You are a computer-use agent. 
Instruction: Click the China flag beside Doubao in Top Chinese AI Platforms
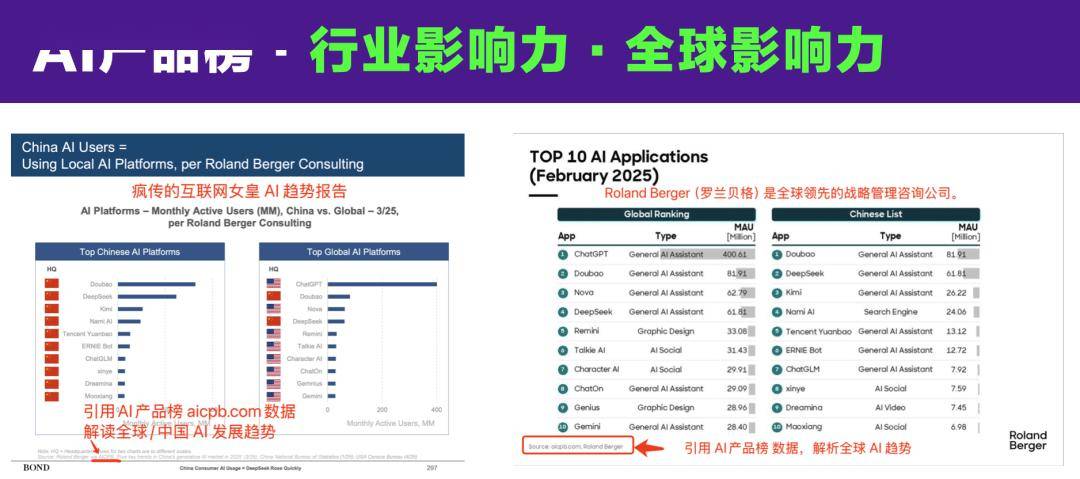tap(52, 284)
